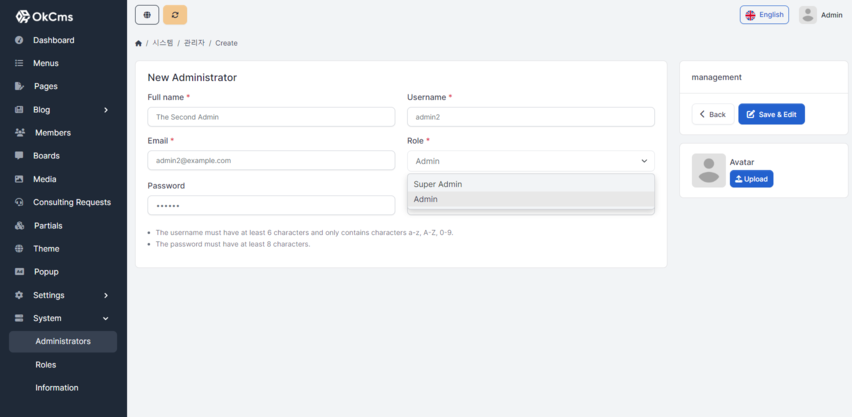
Task: Open Roles in the sidebar
Action: 46,365
